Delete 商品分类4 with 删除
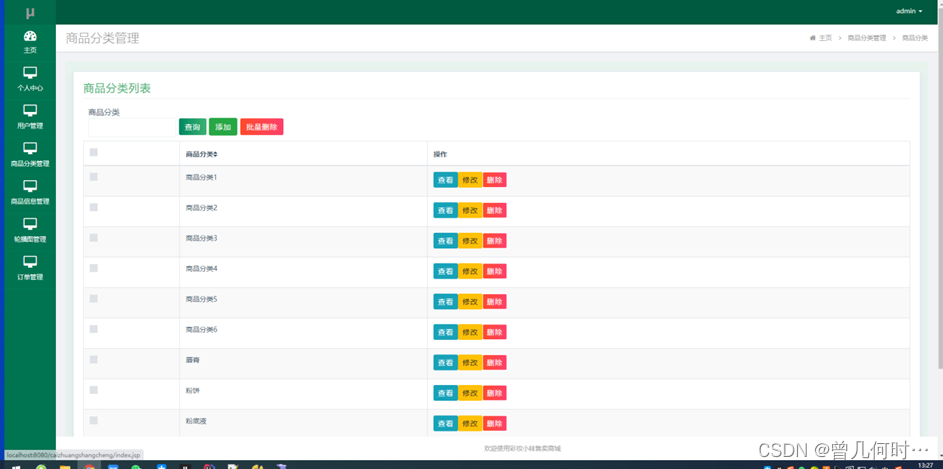The height and width of the screenshot is (469, 943). pyautogui.click(x=494, y=271)
